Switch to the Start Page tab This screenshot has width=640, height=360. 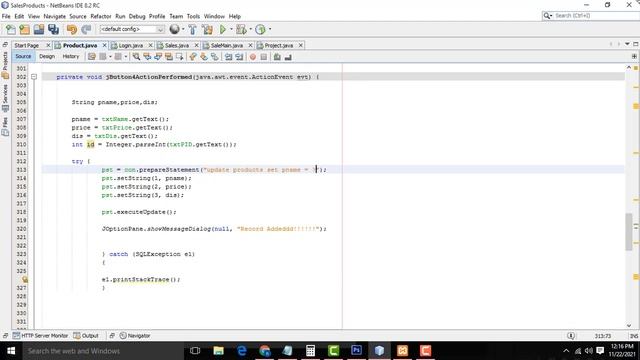click(27, 45)
